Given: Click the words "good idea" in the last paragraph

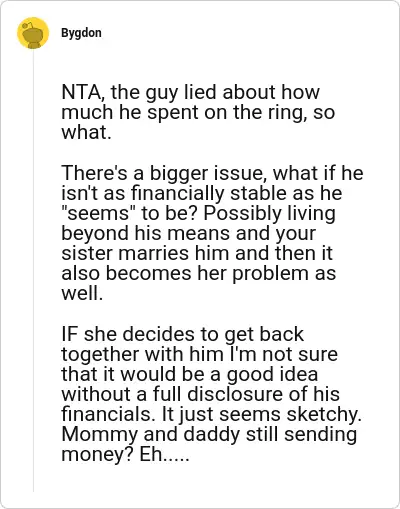Looking at the screenshot, I should click(x=272, y=374).
